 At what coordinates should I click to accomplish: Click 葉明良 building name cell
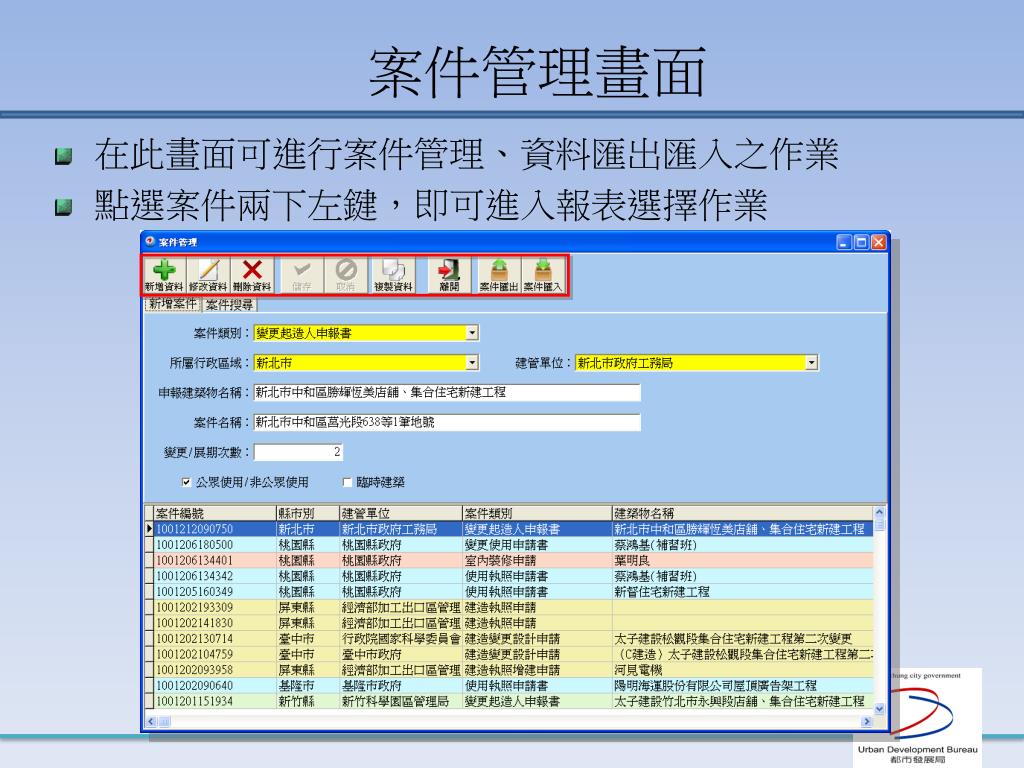[x=742, y=560]
